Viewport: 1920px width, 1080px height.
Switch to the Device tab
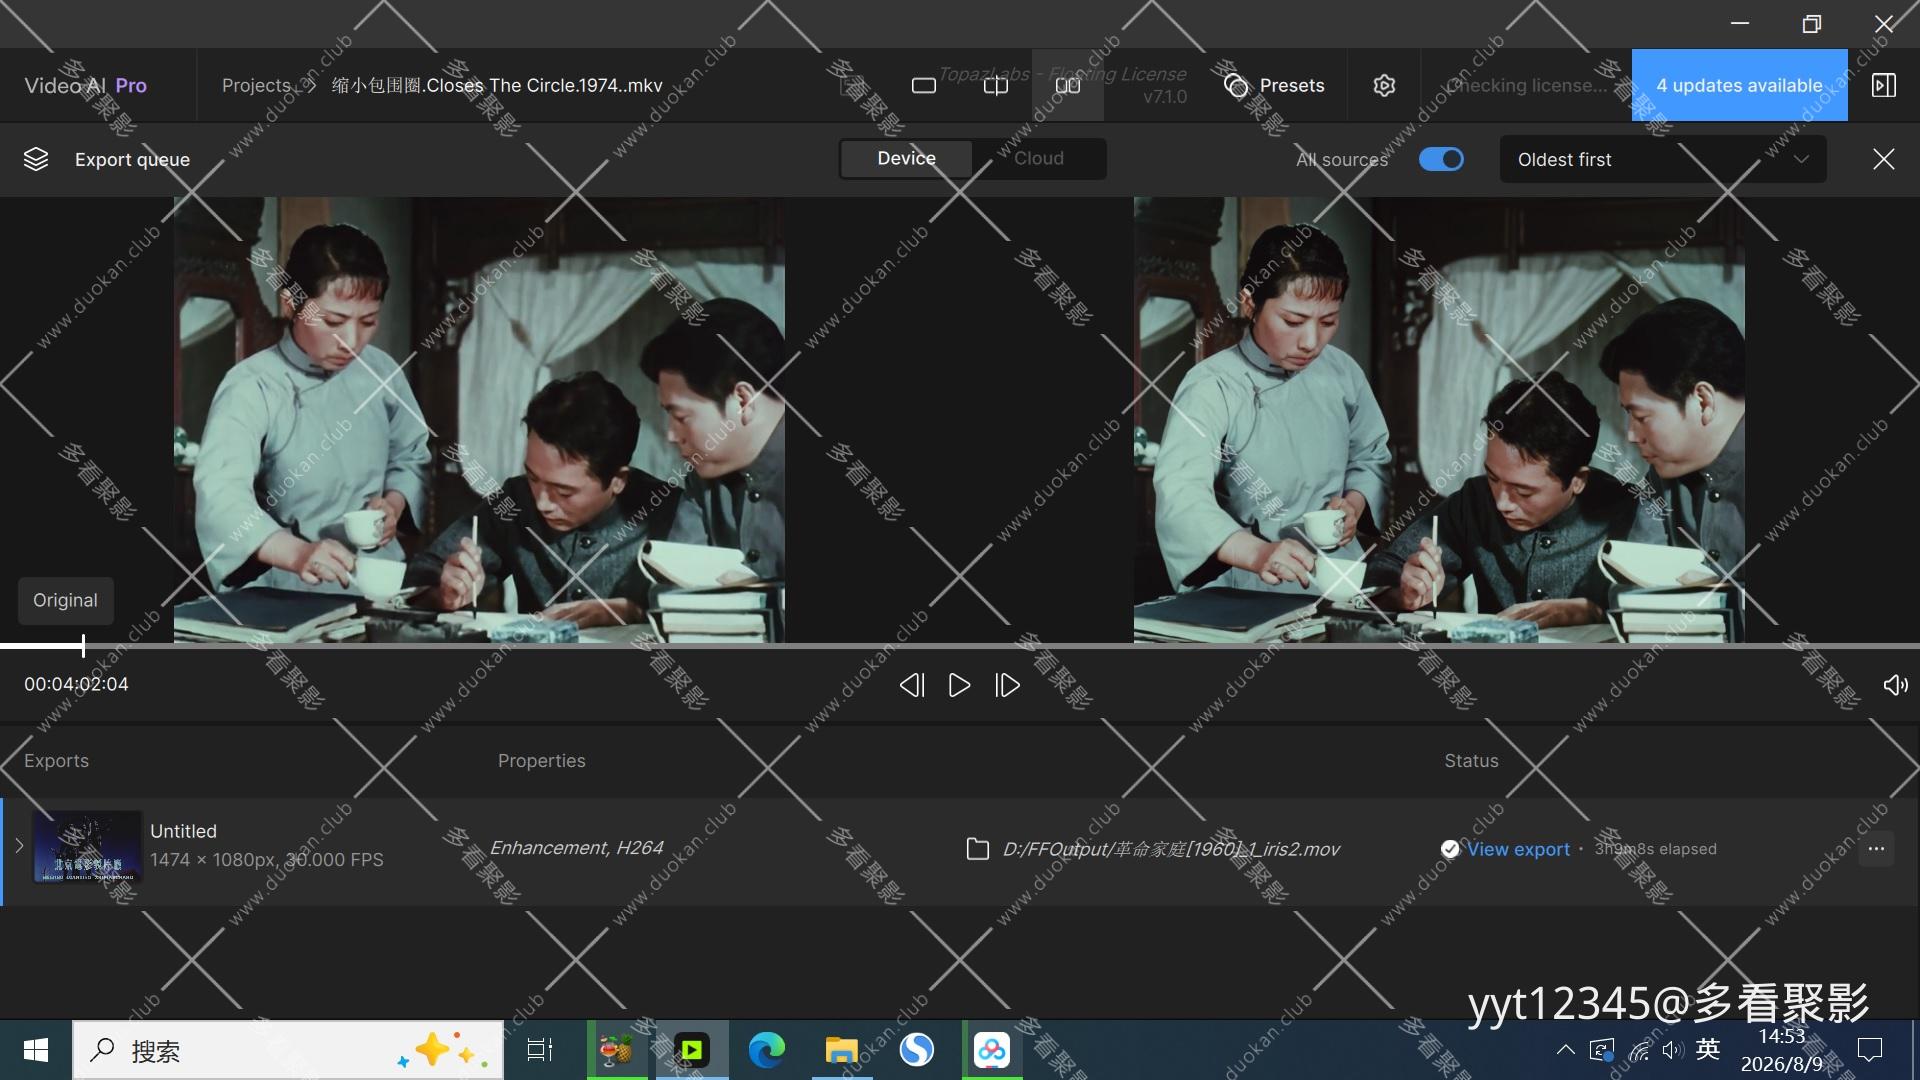pos(906,159)
